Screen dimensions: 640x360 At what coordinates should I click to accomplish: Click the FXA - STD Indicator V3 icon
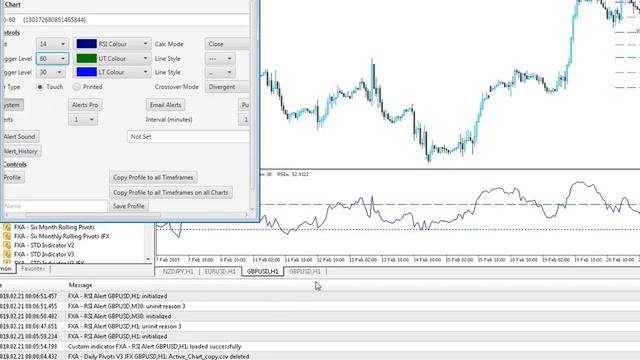pyautogui.click(x=7, y=254)
